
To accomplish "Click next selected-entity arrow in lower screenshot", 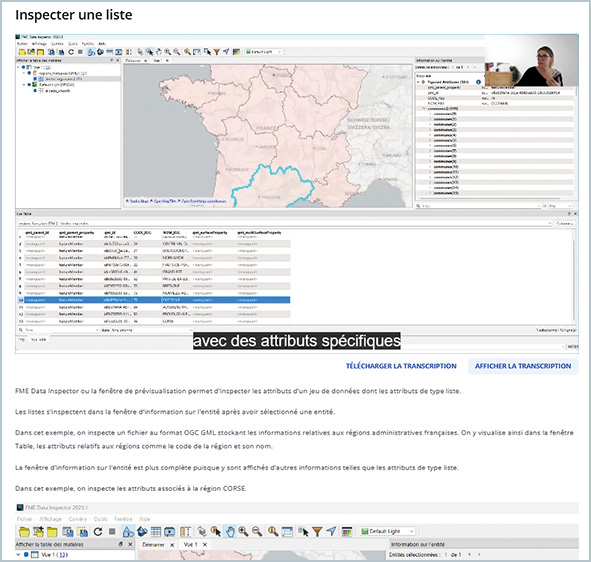I will [x=479, y=554].
